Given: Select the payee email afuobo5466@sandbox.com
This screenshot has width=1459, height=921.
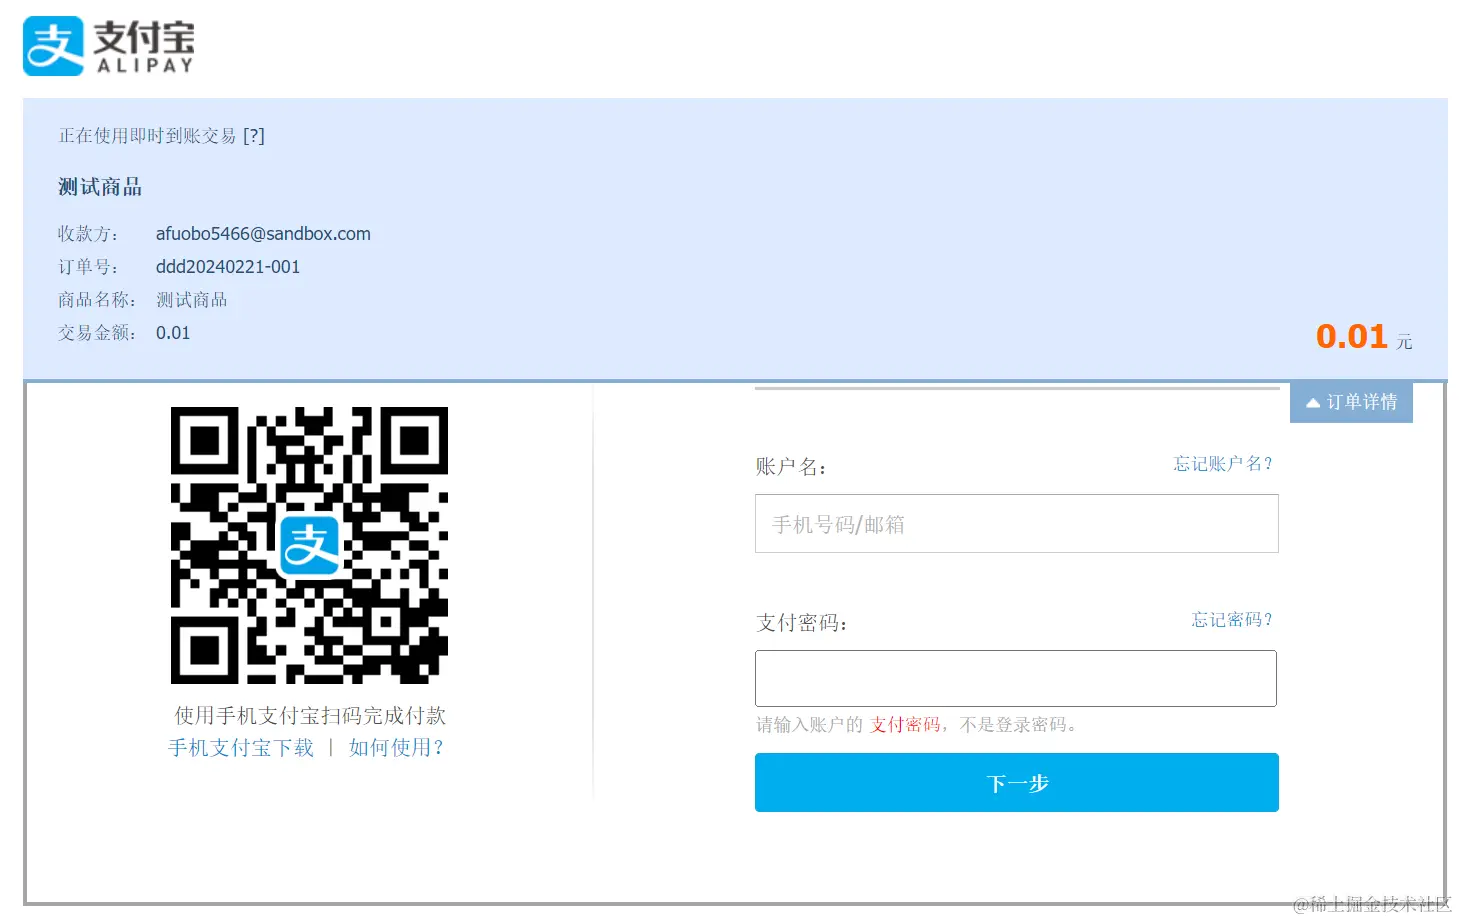Looking at the screenshot, I should (263, 234).
